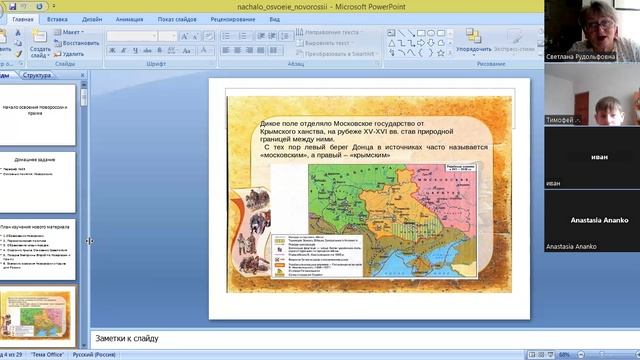Select the План изучения нового материала thumbnail

pos(38,249)
